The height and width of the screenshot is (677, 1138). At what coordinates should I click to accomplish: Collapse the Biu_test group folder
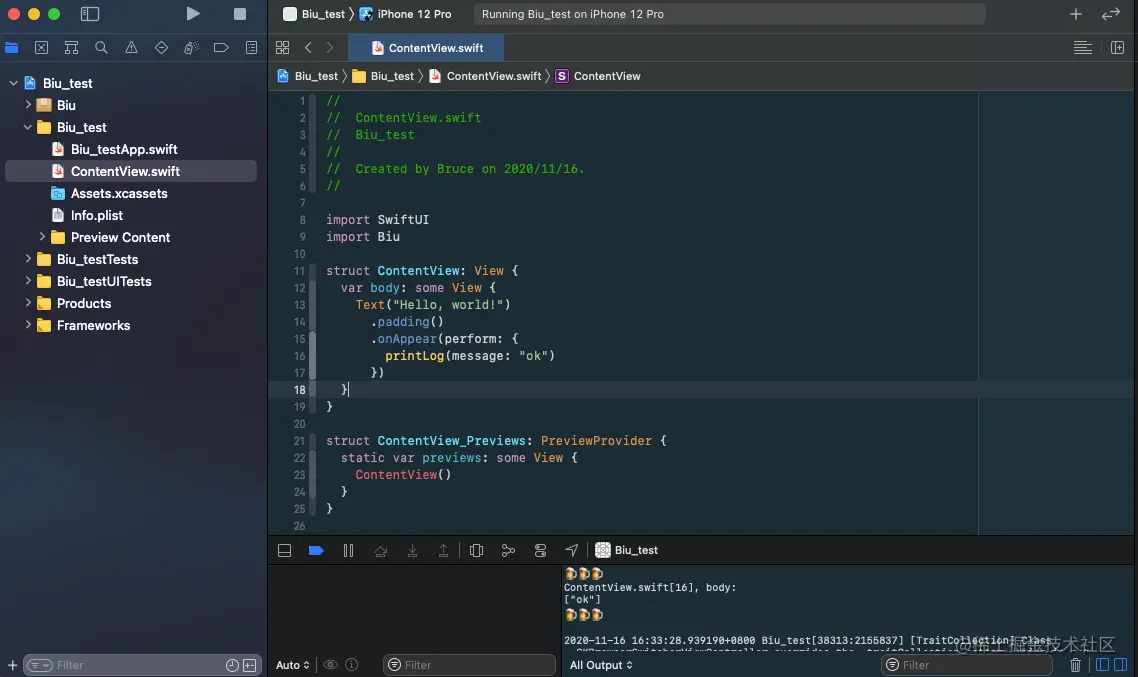click(28, 127)
